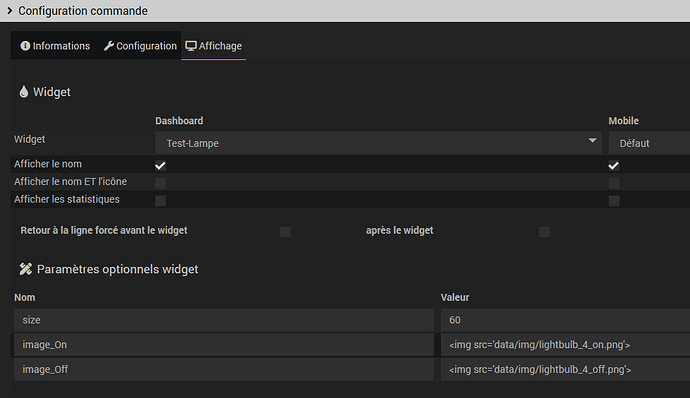Click the Configuration commande title text
The height and width of the screenshot is (398, 690).
pyautogui.click(x=83, y=11)
